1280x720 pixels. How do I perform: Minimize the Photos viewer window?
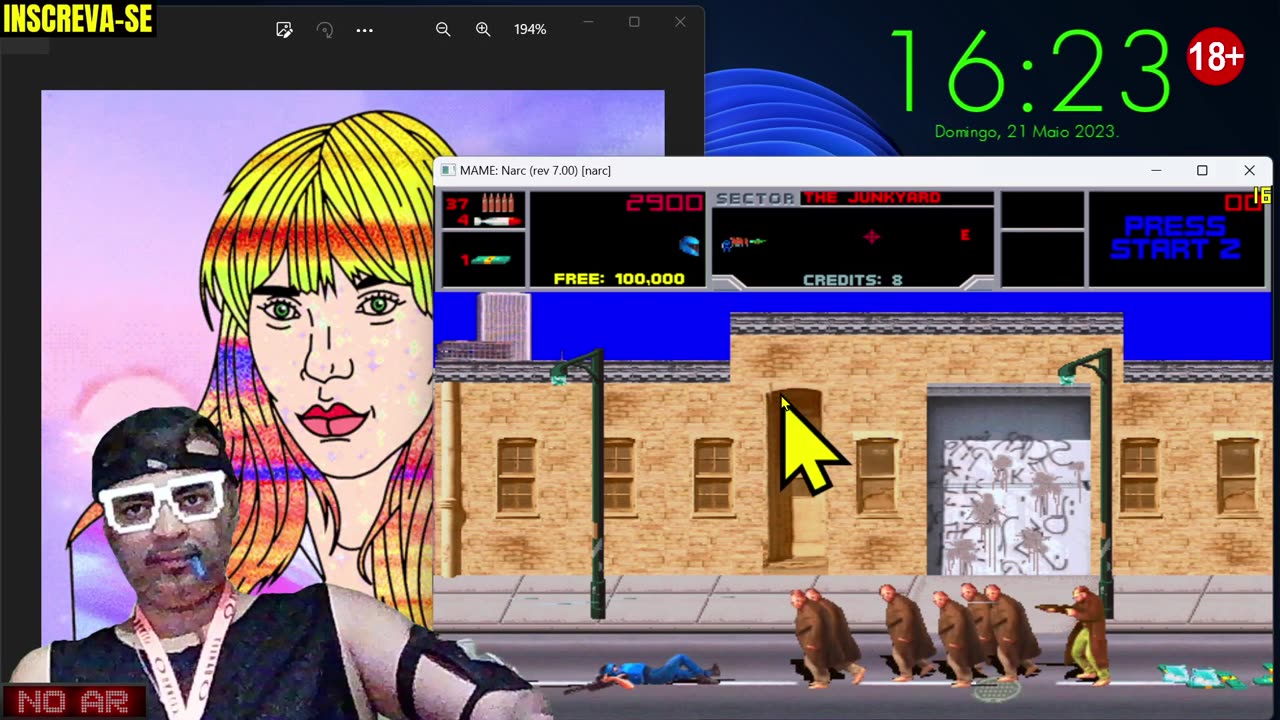point(588,22)
